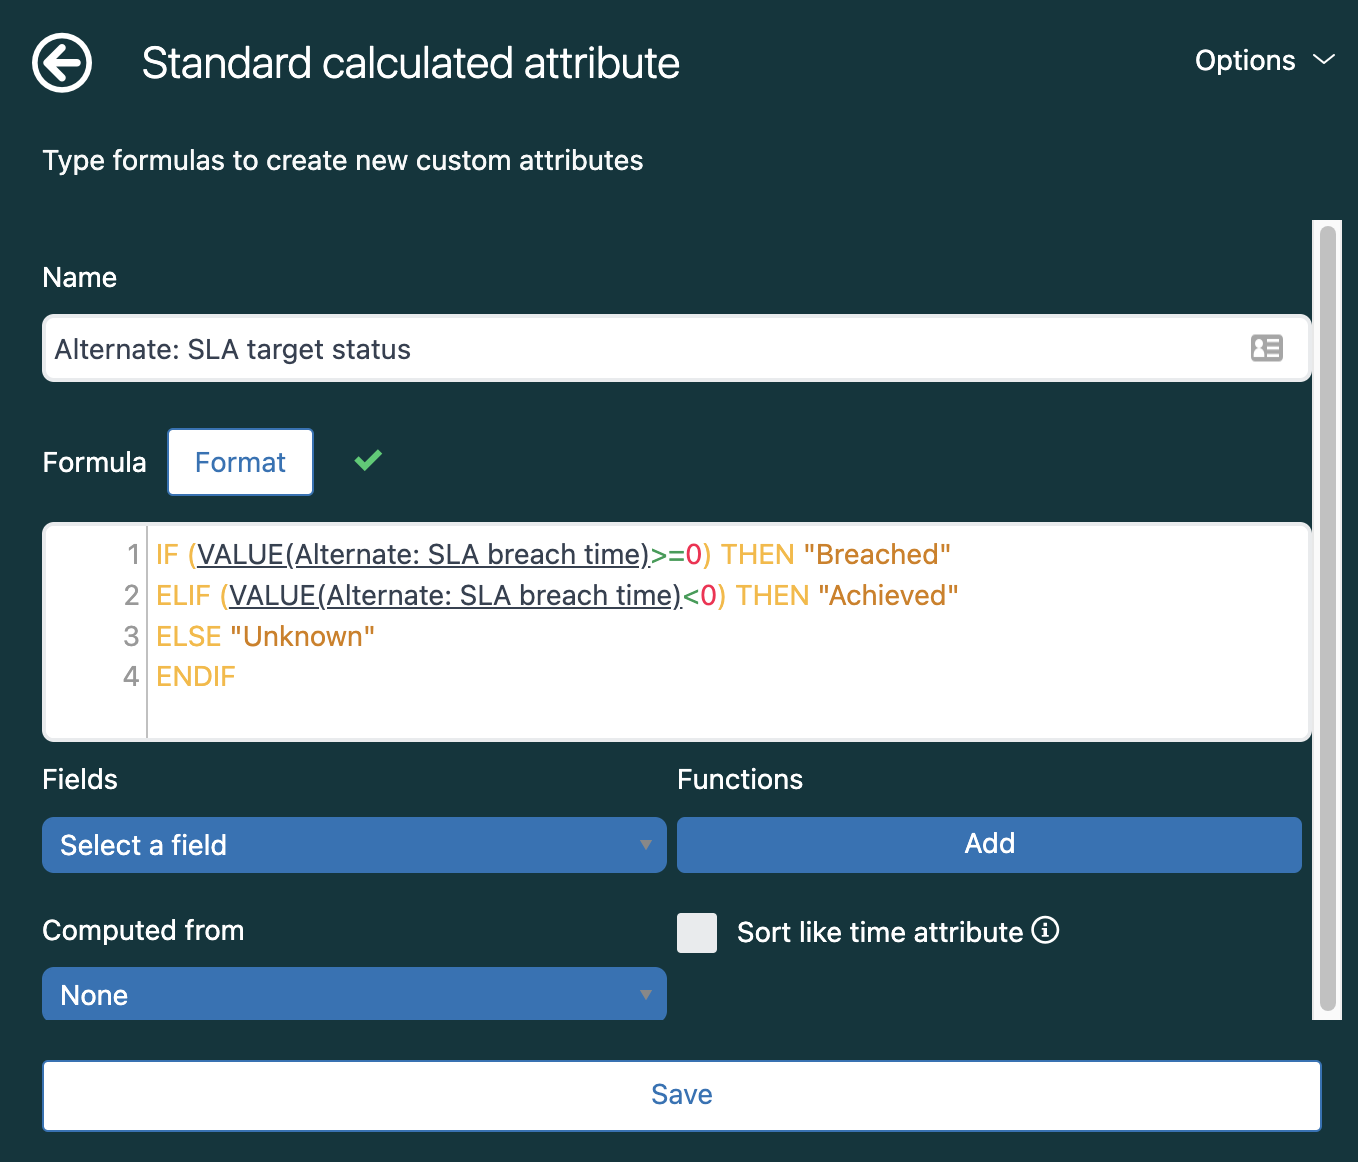Place cursor on the "Achieved" string
The height and width of the screenshot is (1162, 1358).
(888, 596)
